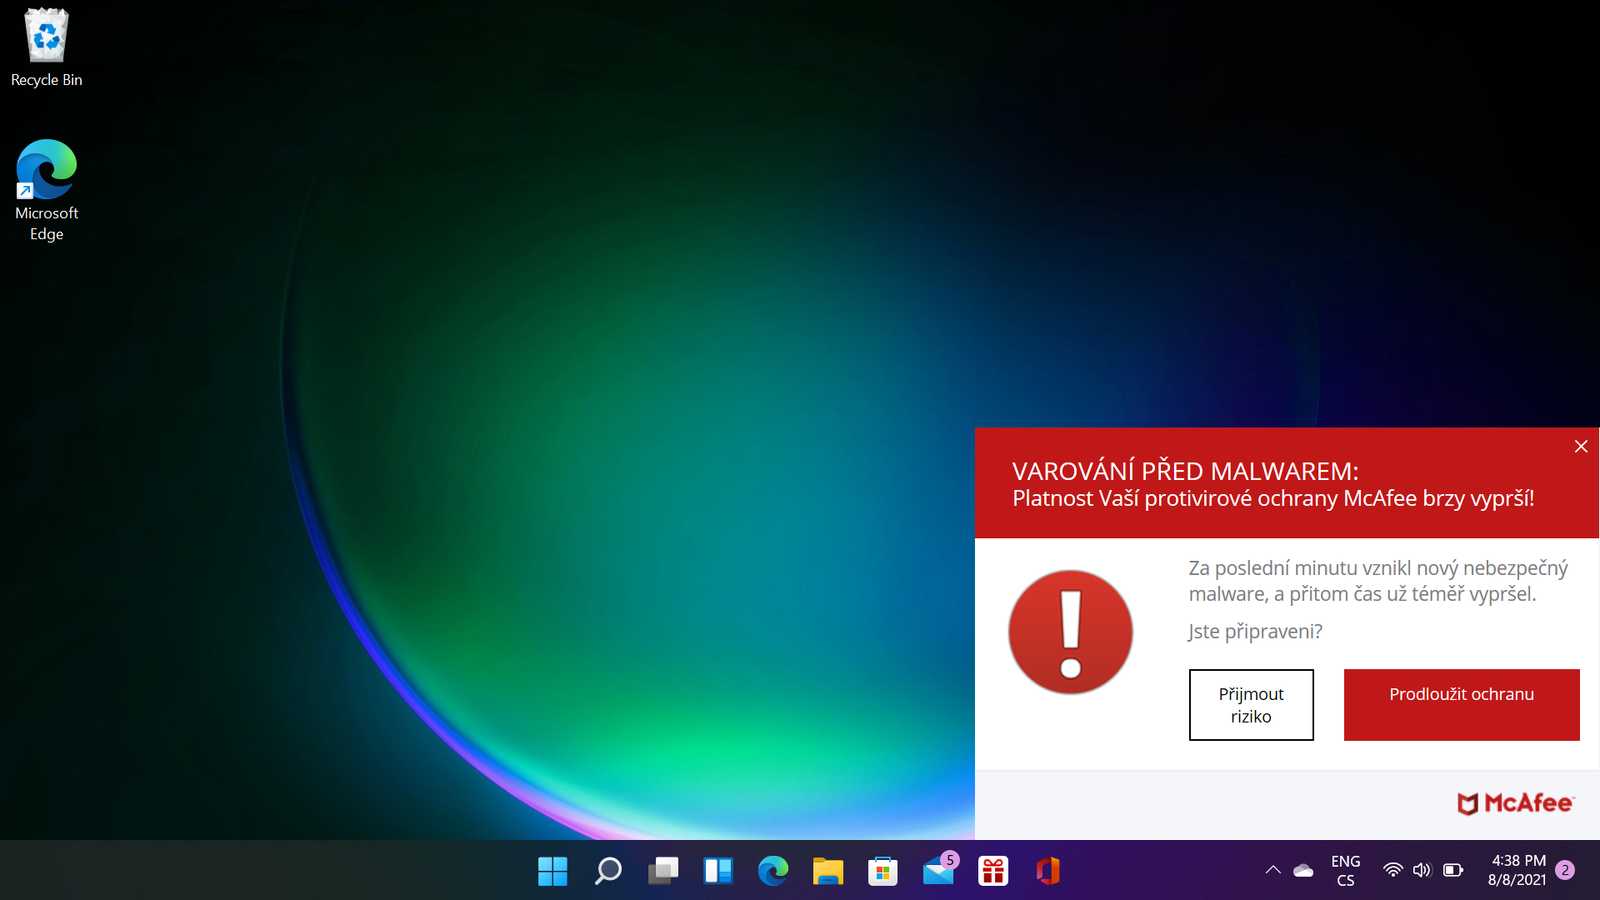Open the Windows Start menu
Viewport: 1600px width, 900px height.
pyautogui.click(x=552, y=871)
